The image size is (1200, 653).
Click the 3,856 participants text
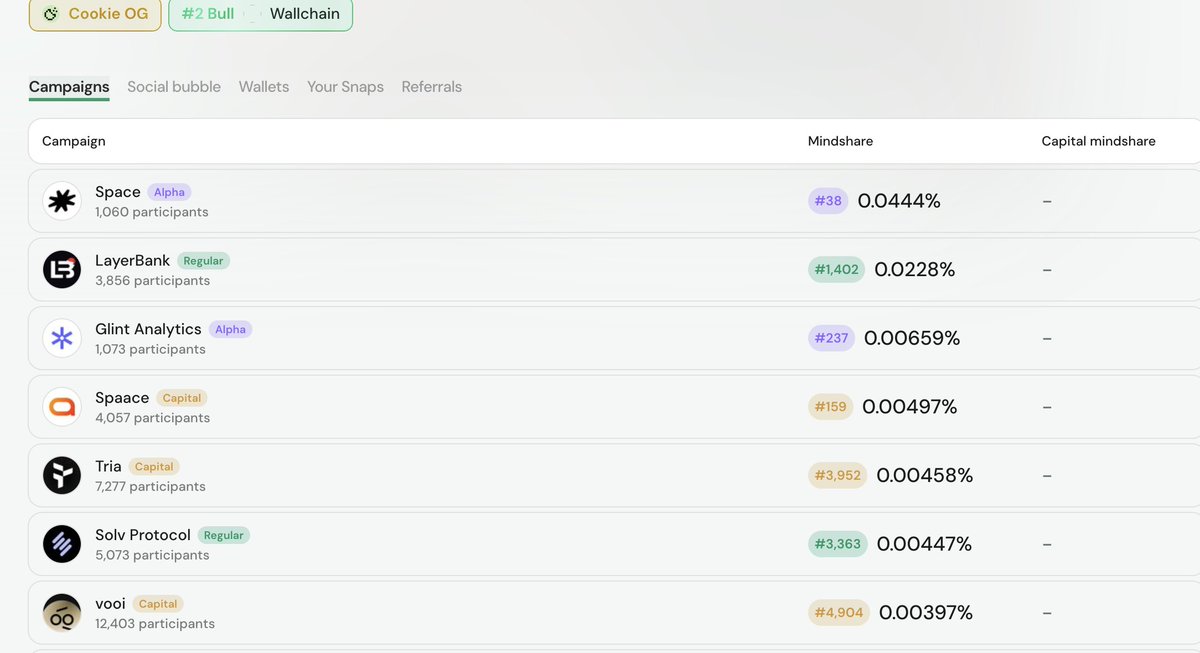(x=153, y=281)
